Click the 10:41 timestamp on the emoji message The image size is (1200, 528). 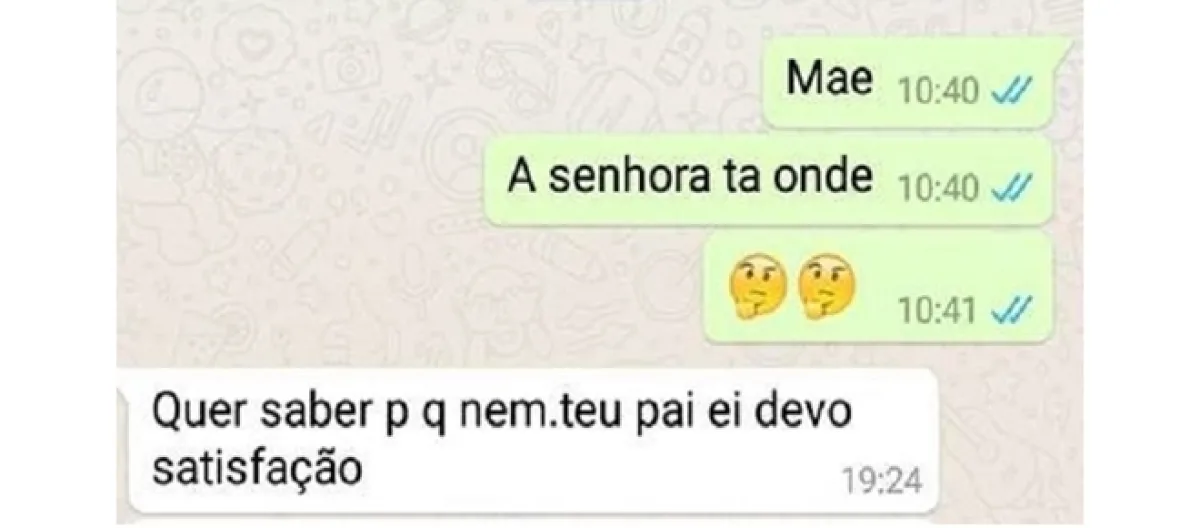[938, 312]
